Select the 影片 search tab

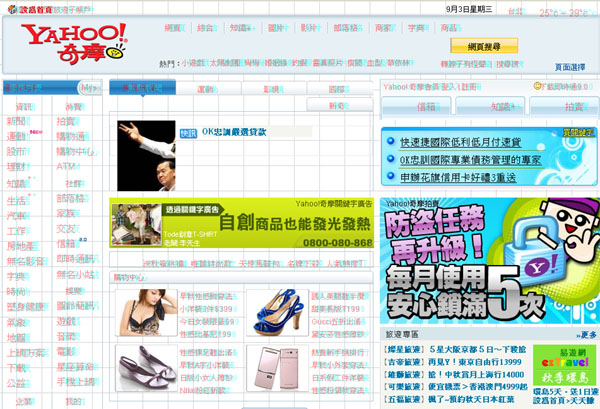(311, 28)
